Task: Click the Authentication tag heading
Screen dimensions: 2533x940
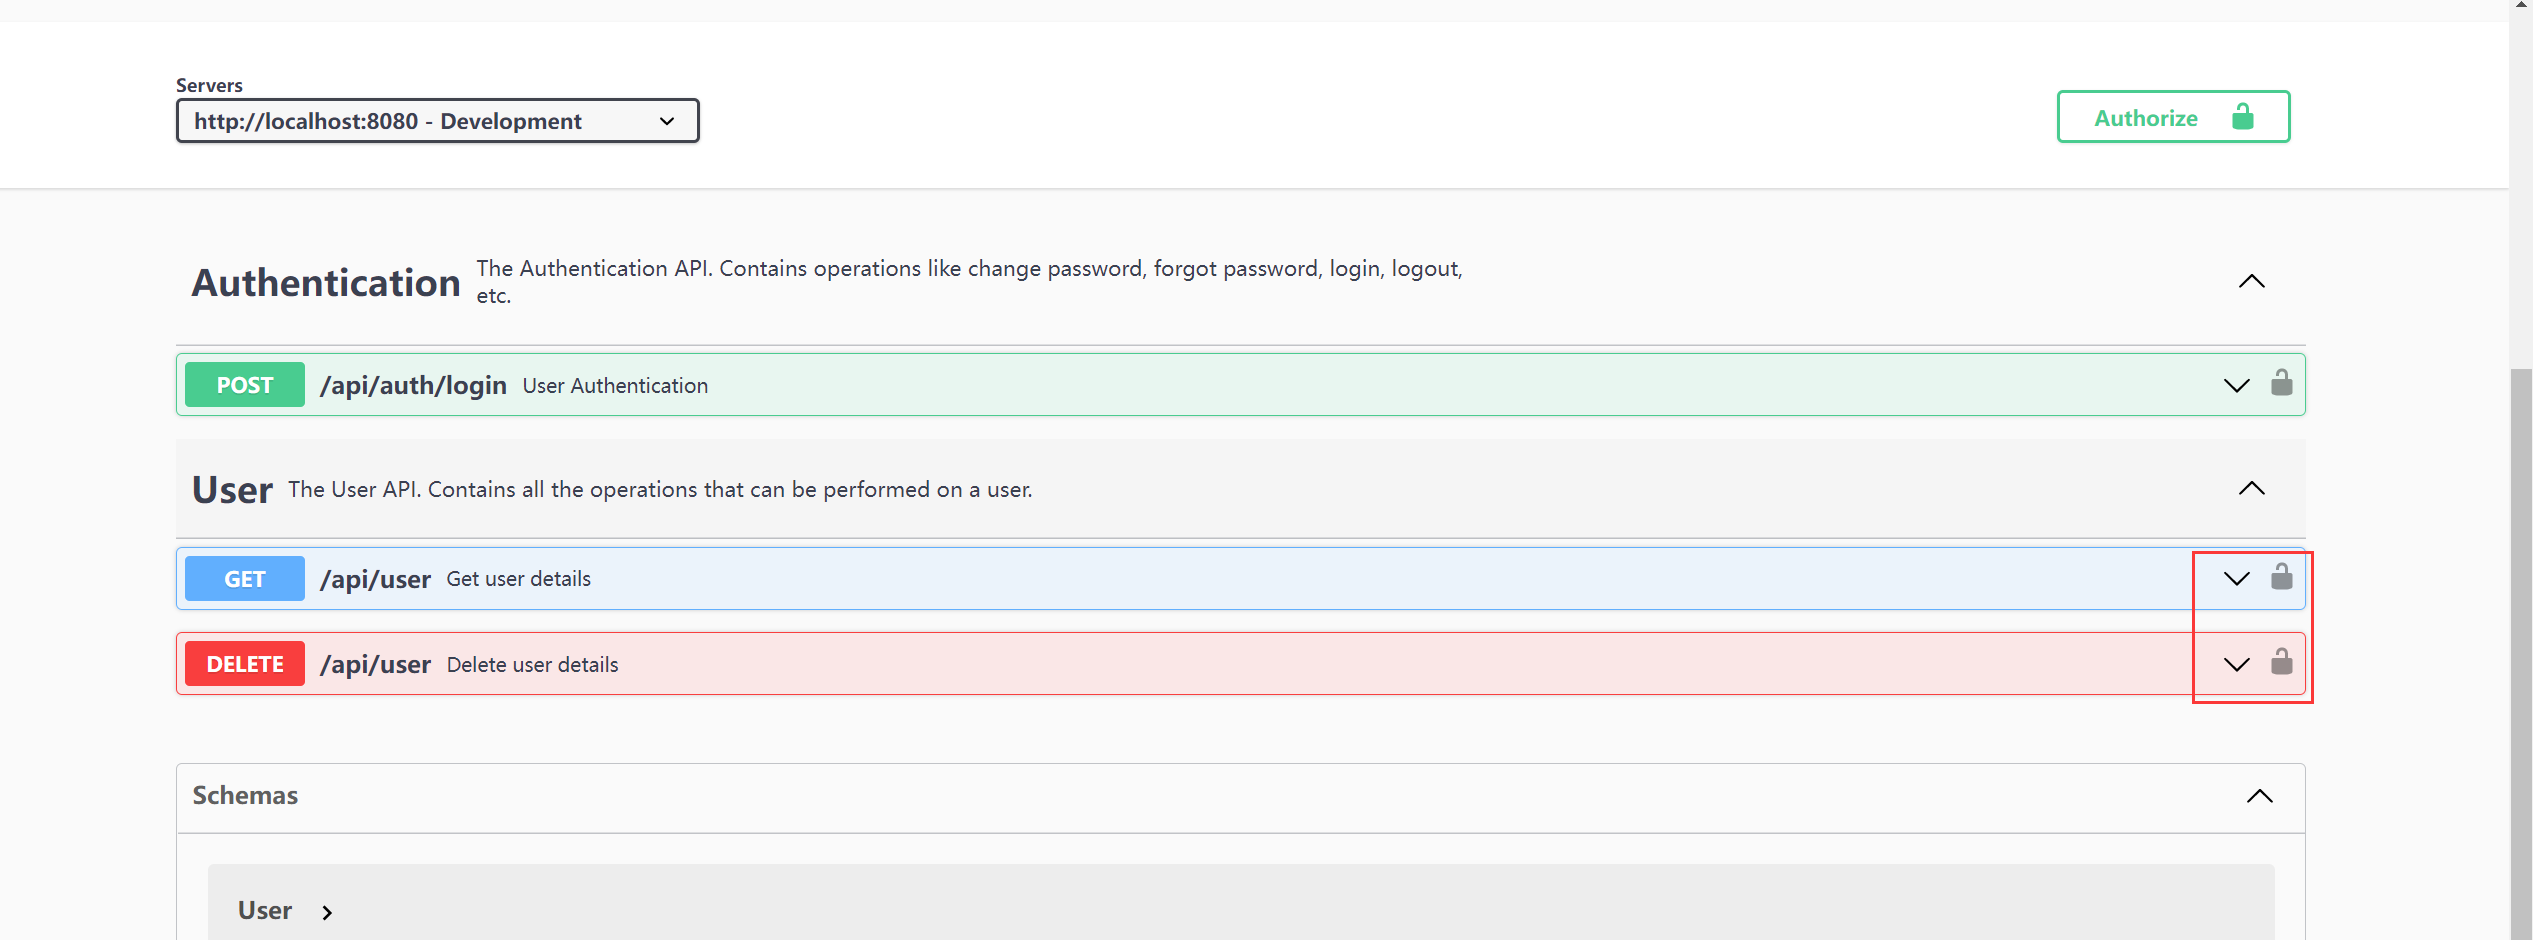Action: [326, 283]
